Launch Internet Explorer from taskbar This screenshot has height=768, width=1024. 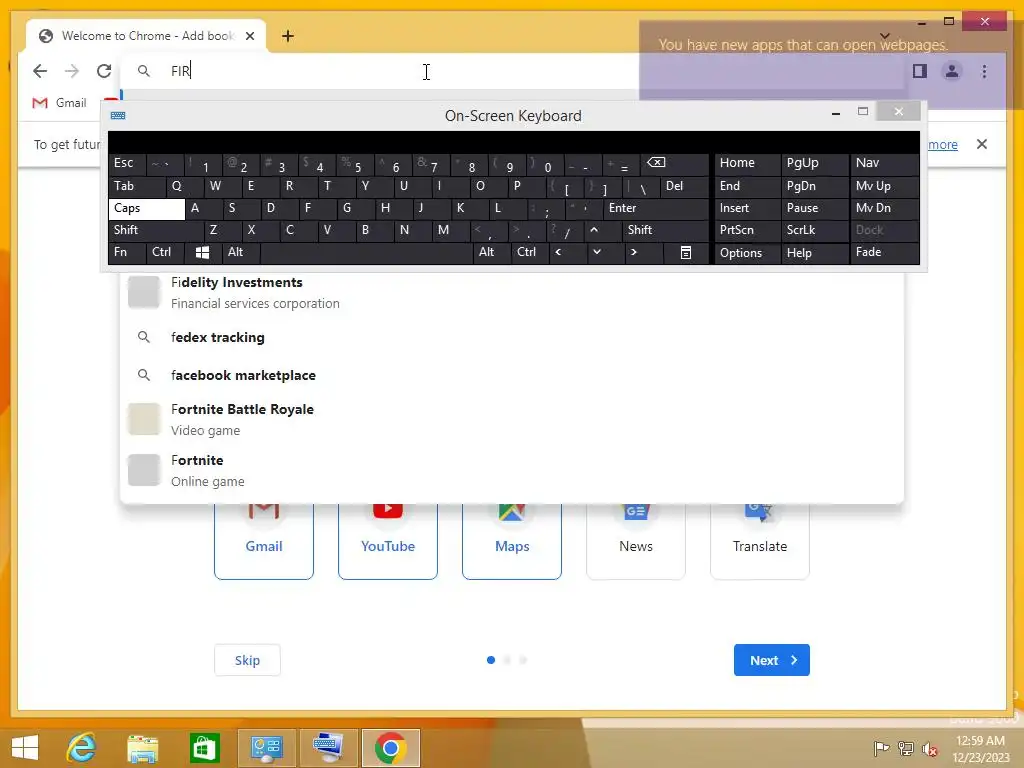point(82,748)
